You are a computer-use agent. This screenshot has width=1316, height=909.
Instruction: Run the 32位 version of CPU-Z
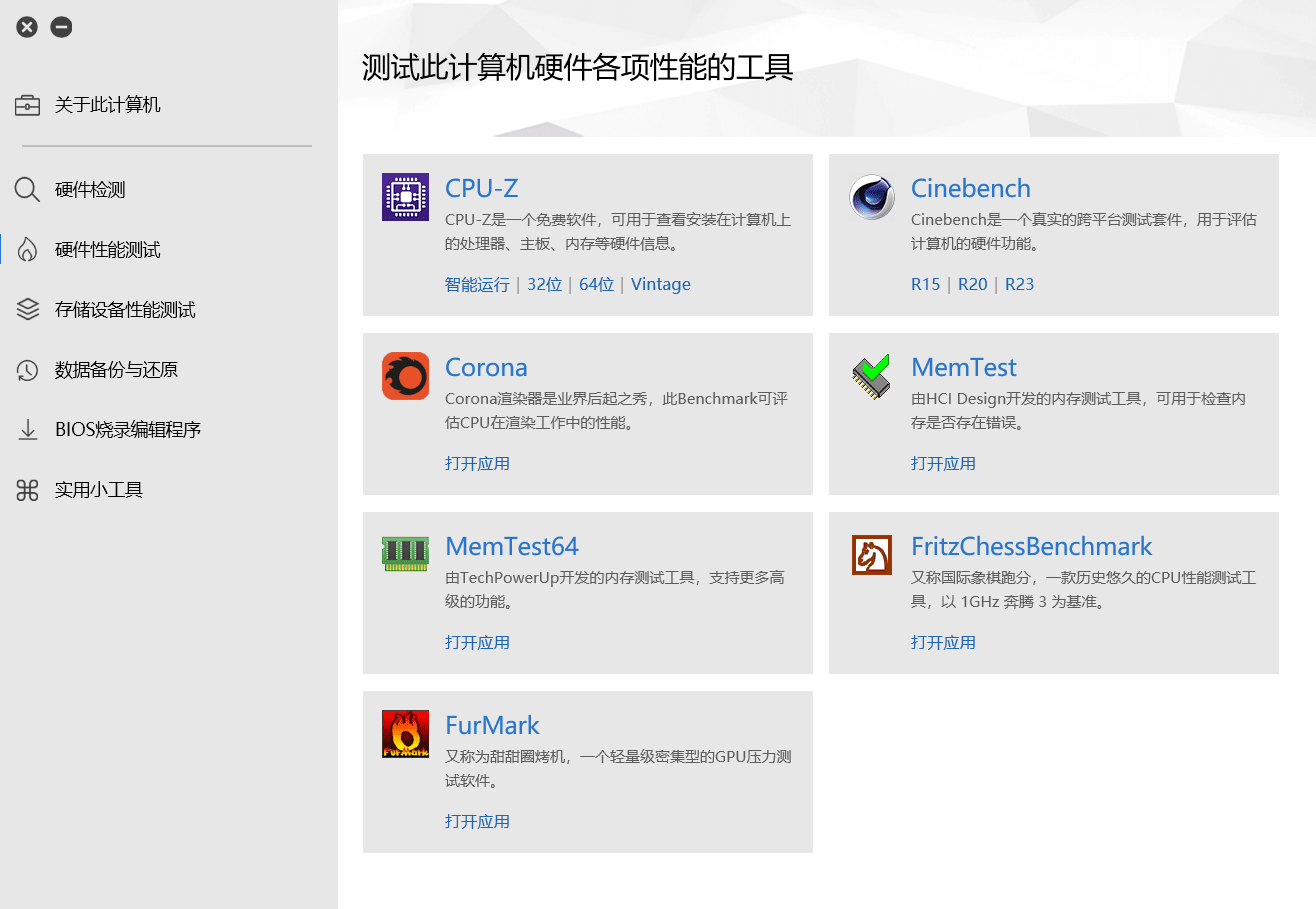pyautogui.click(x=544, y=284)
